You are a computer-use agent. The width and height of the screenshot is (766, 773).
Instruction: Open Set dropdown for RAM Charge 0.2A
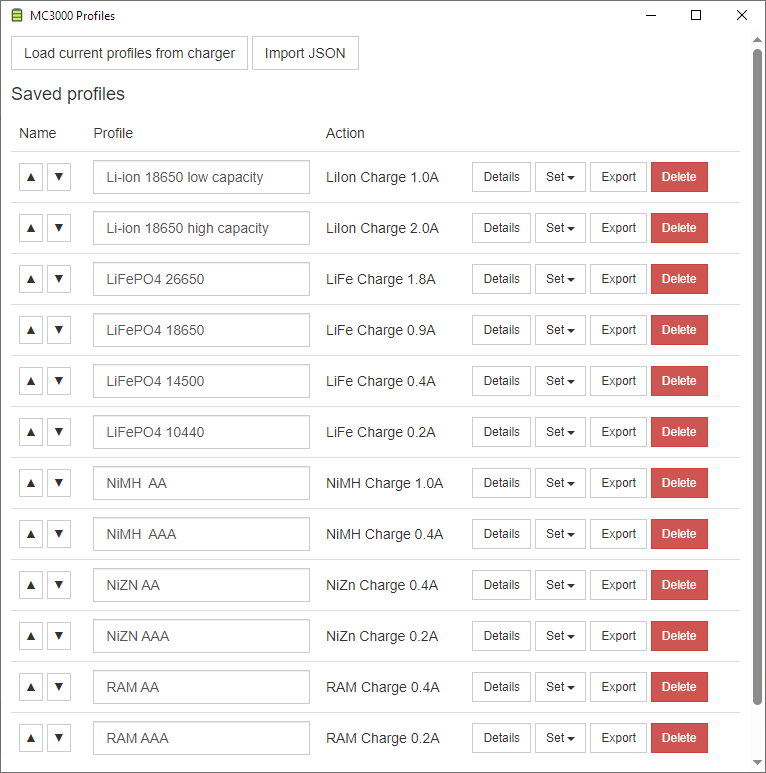tap(560, 738)
